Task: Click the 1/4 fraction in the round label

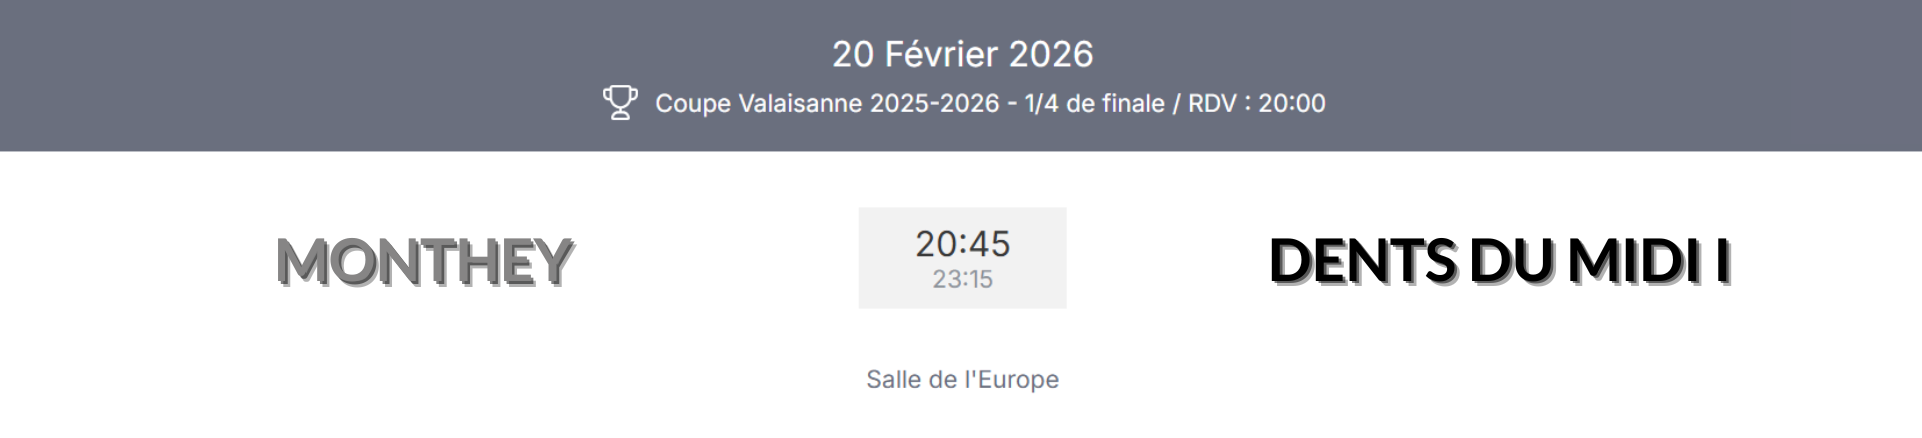Action: 1040,104
